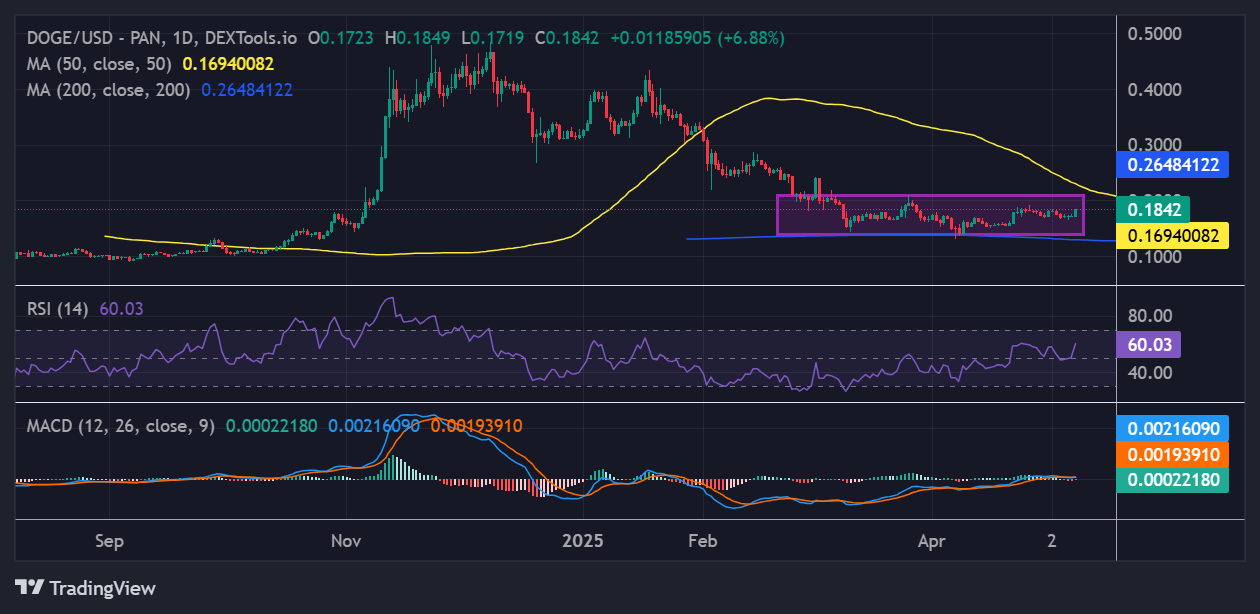Viewport: 1260px width, 614px height.
Task: Click the low price L0.1719 in header
Action: click(493, 38)
